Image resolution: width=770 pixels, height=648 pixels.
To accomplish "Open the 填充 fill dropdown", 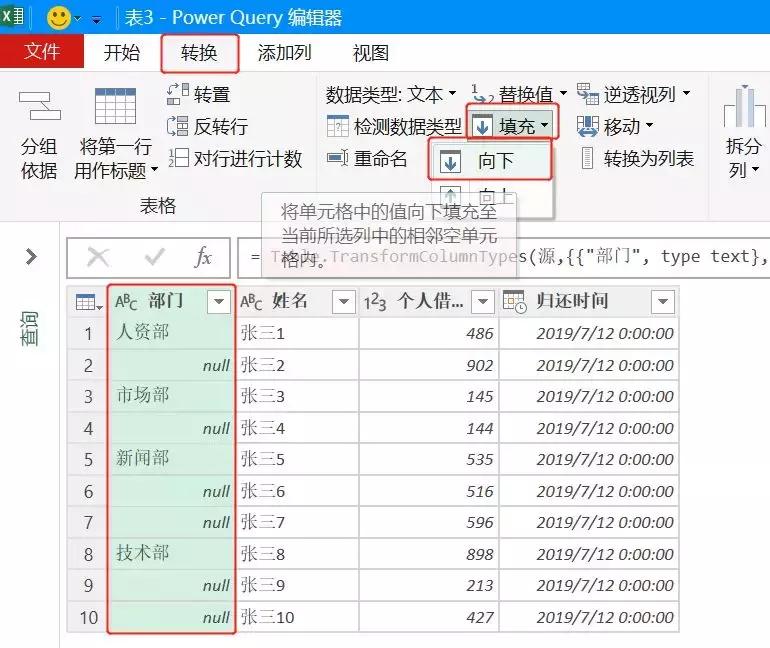I will pos(512,126).
